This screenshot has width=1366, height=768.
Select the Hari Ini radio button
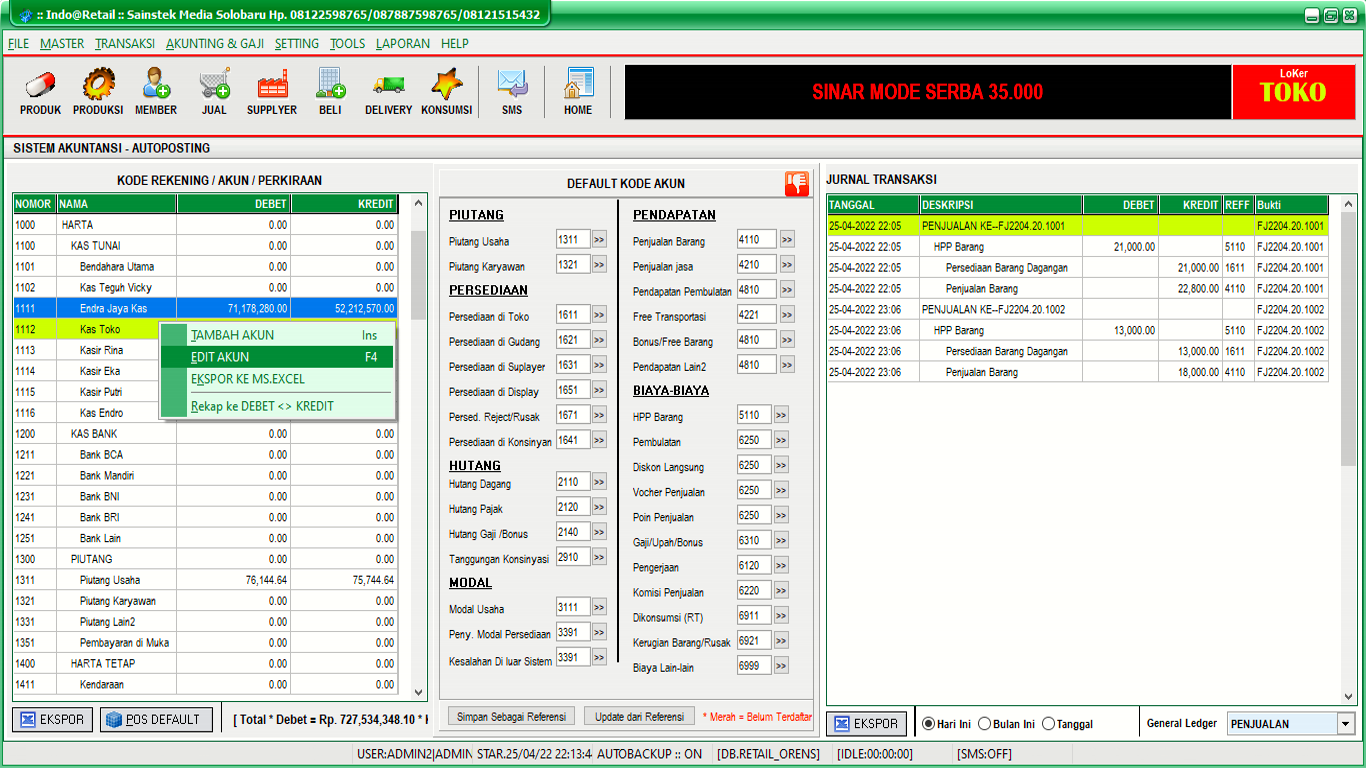coord(928,724)
